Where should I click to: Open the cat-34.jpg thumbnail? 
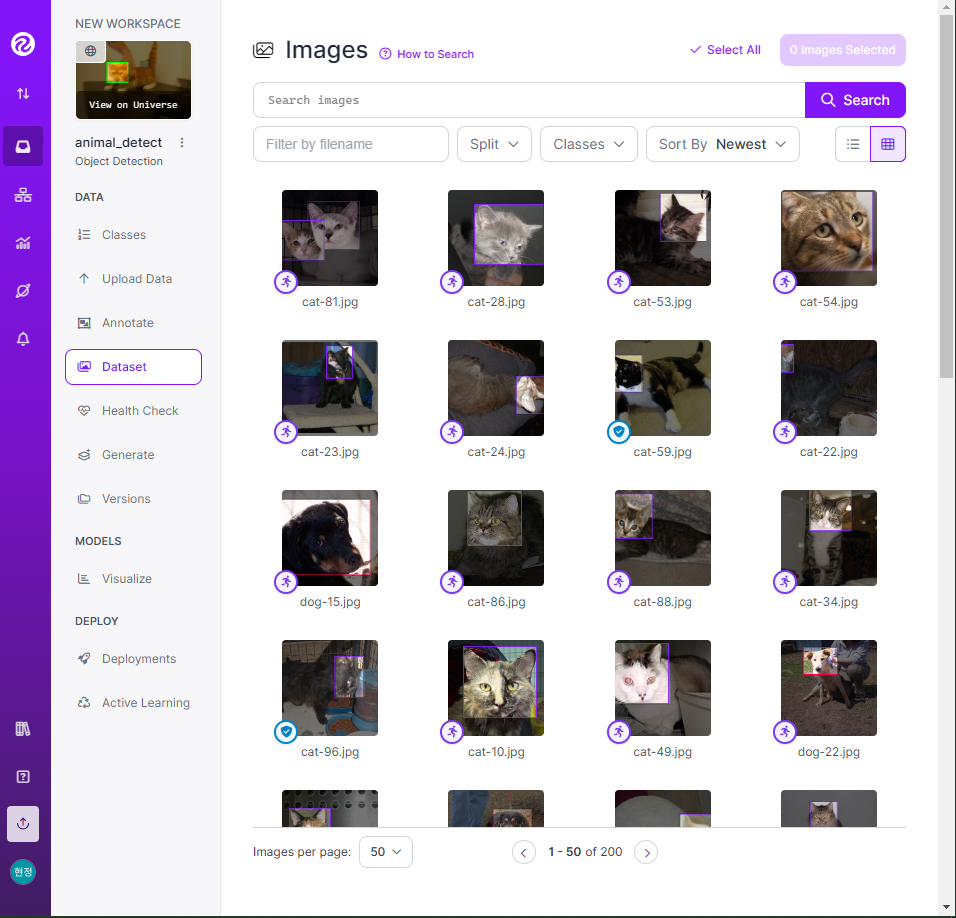click(x=829, y=538)
